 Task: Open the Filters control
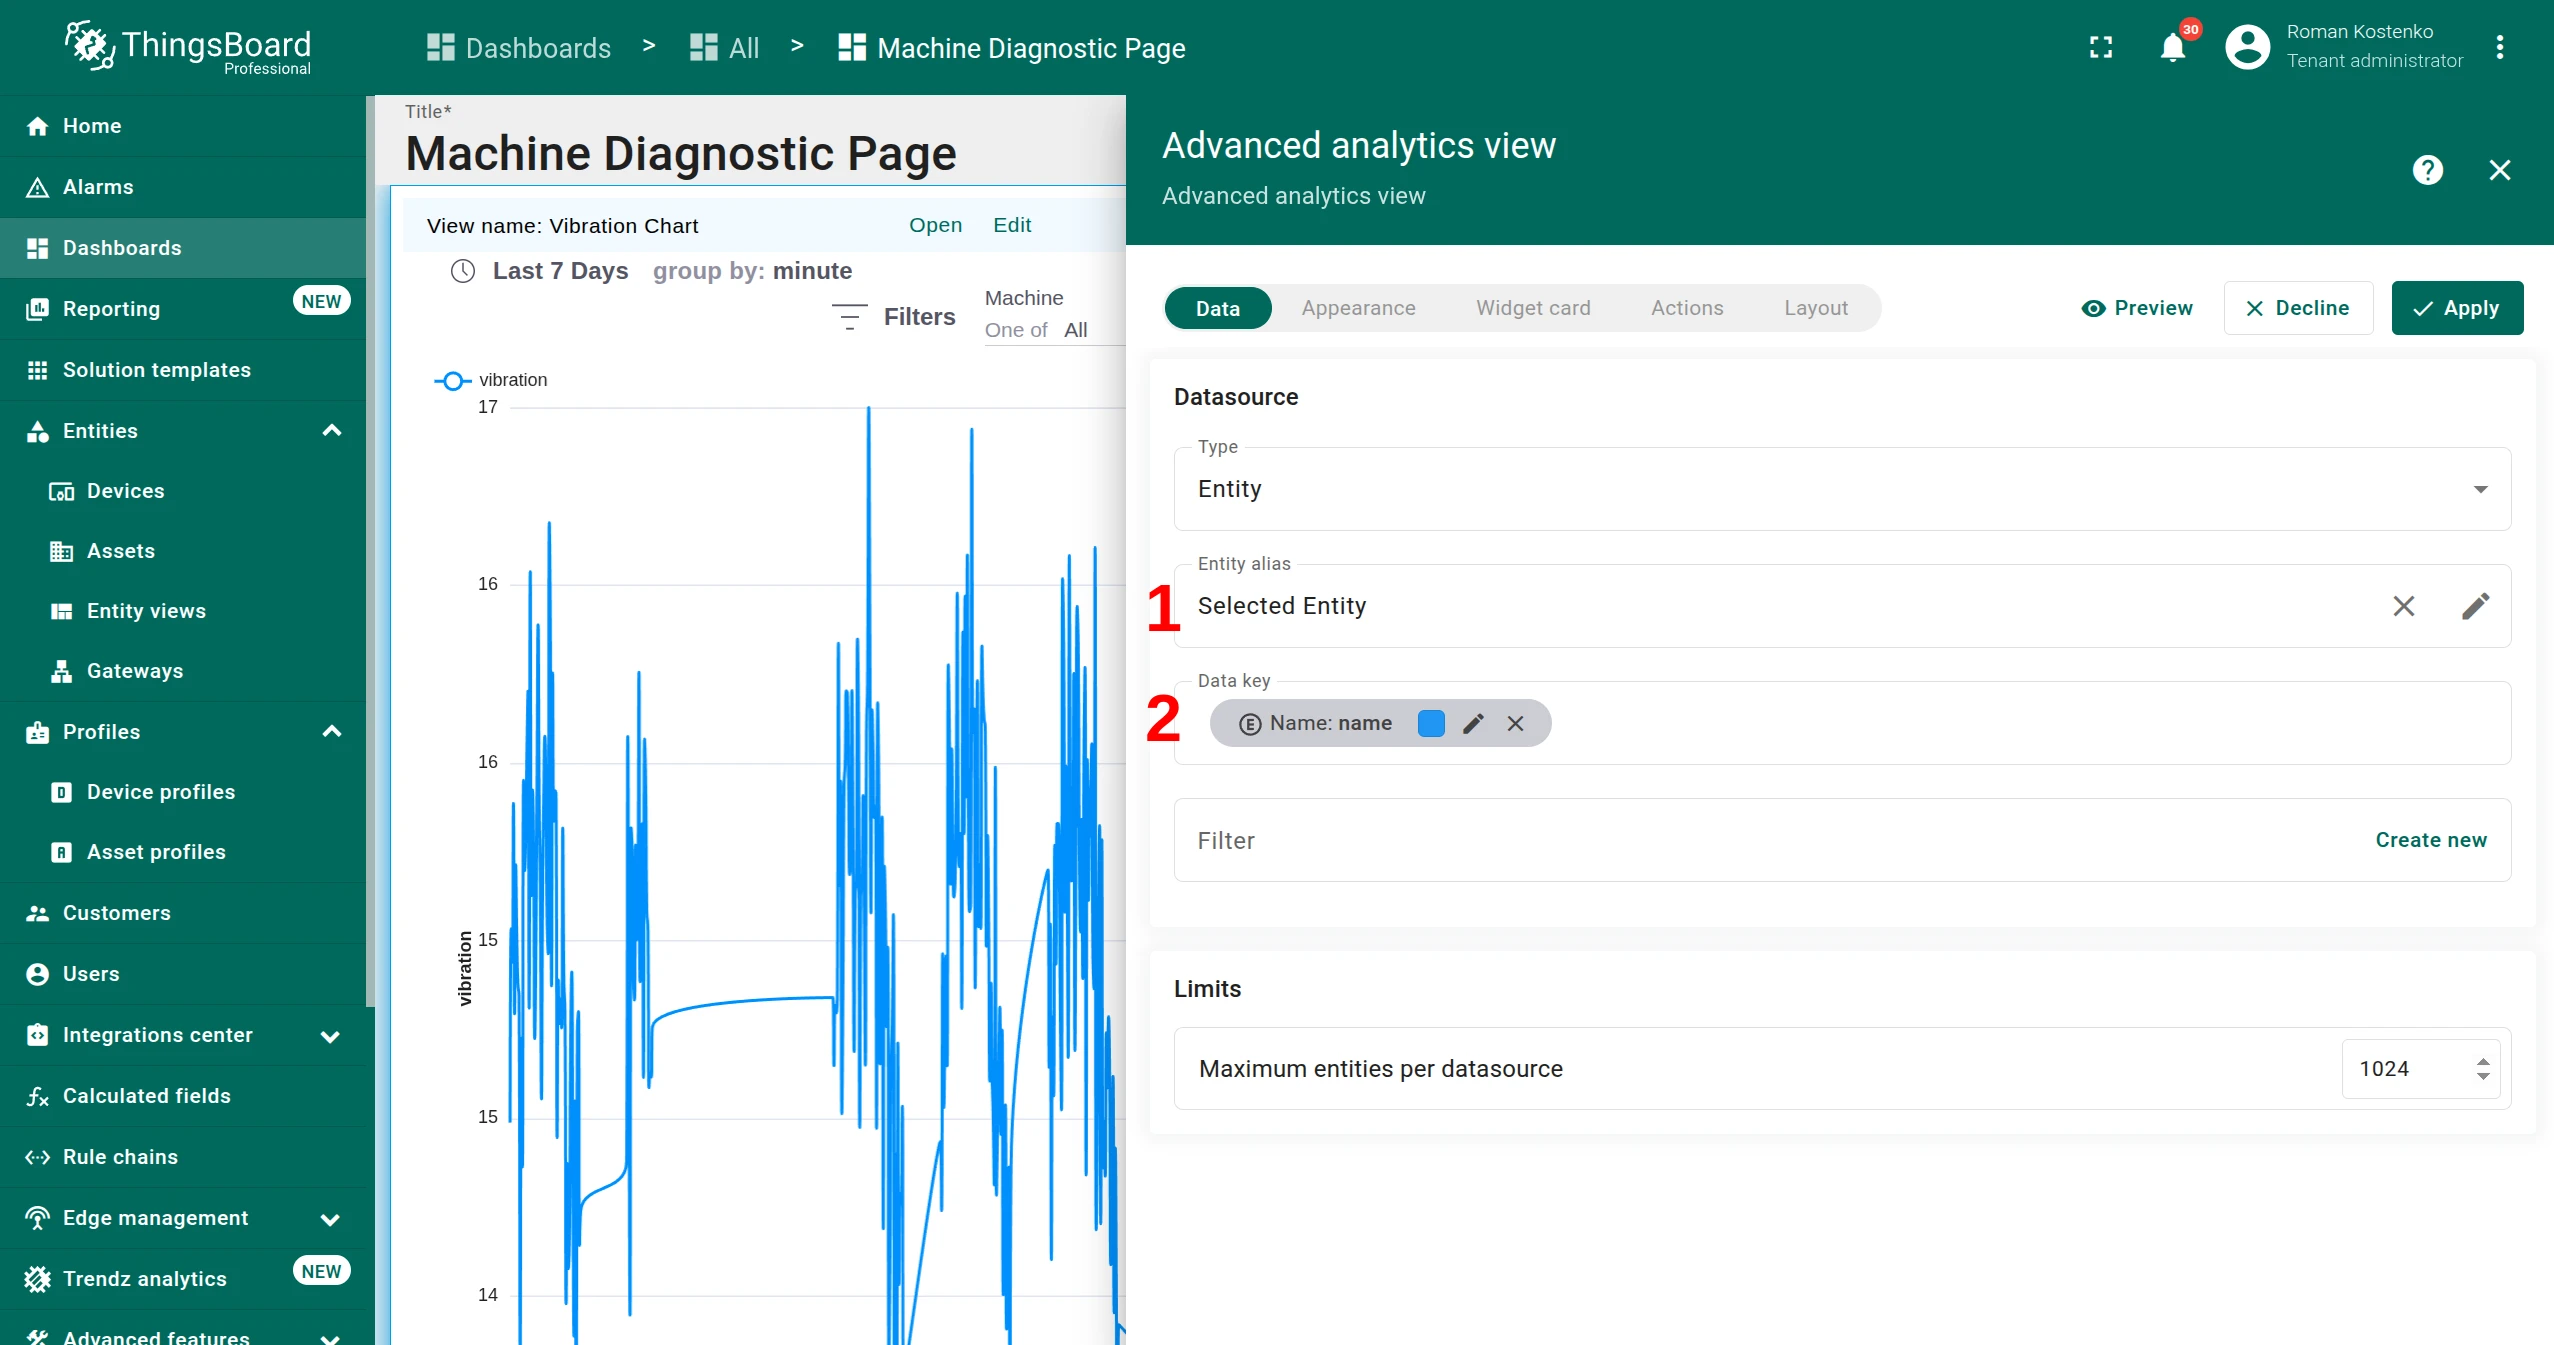click(x=893, y=317)
